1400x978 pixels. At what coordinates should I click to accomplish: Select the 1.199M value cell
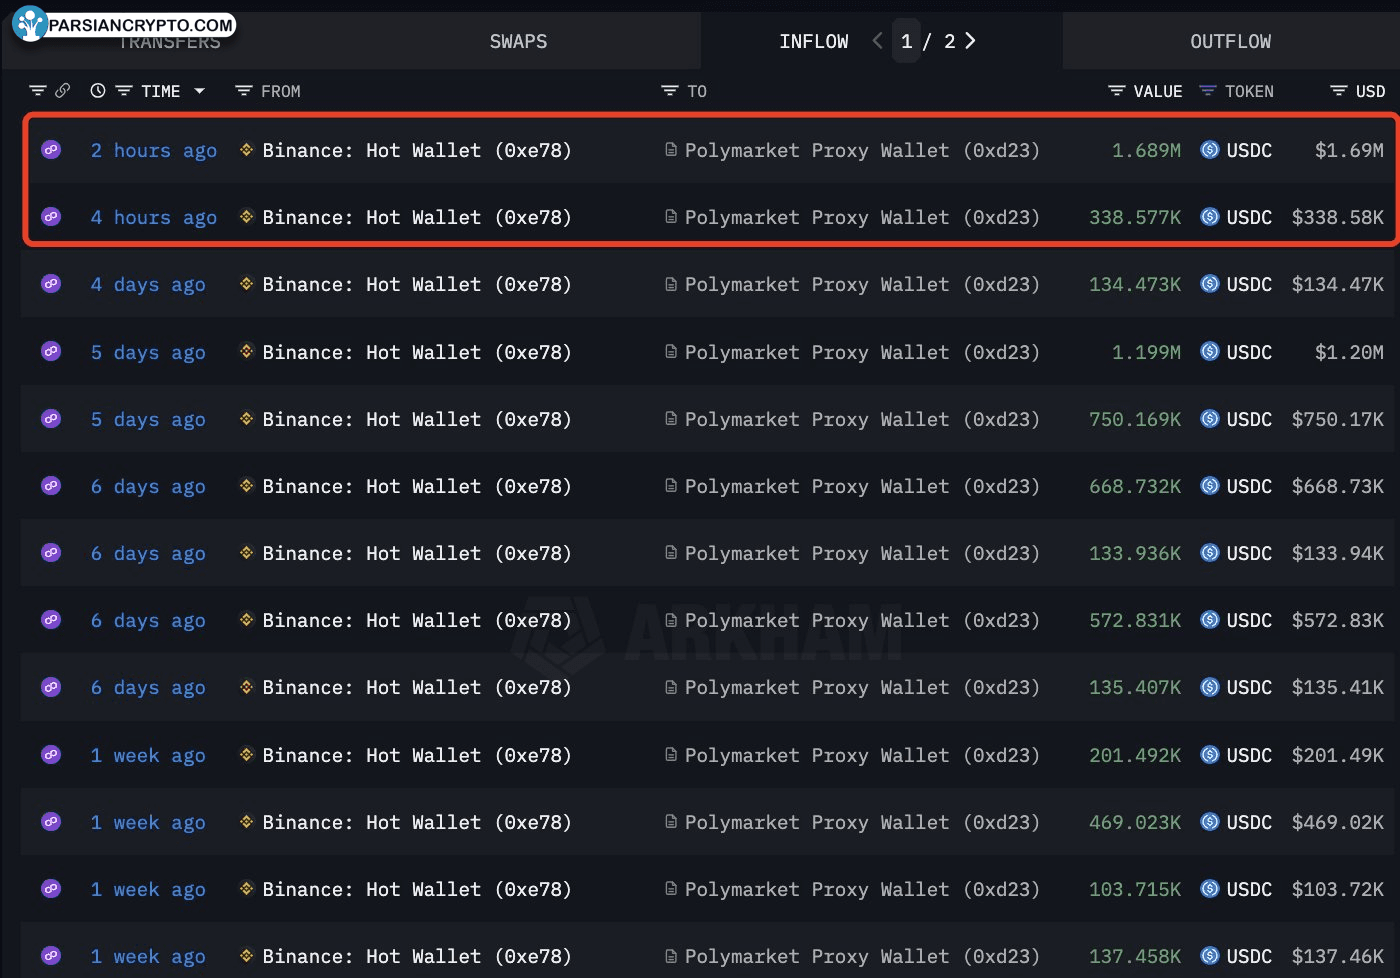1146,352
